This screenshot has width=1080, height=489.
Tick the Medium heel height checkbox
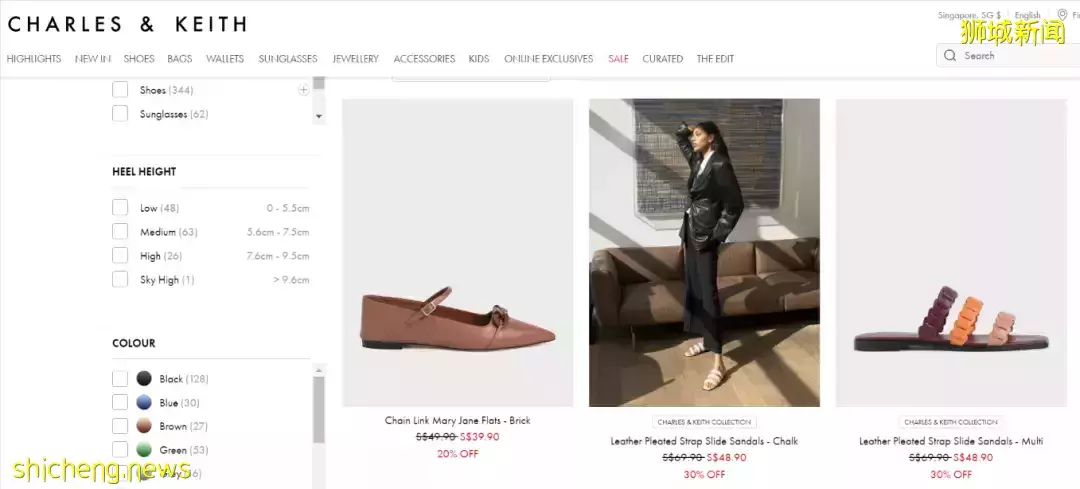tap(120, 232)
